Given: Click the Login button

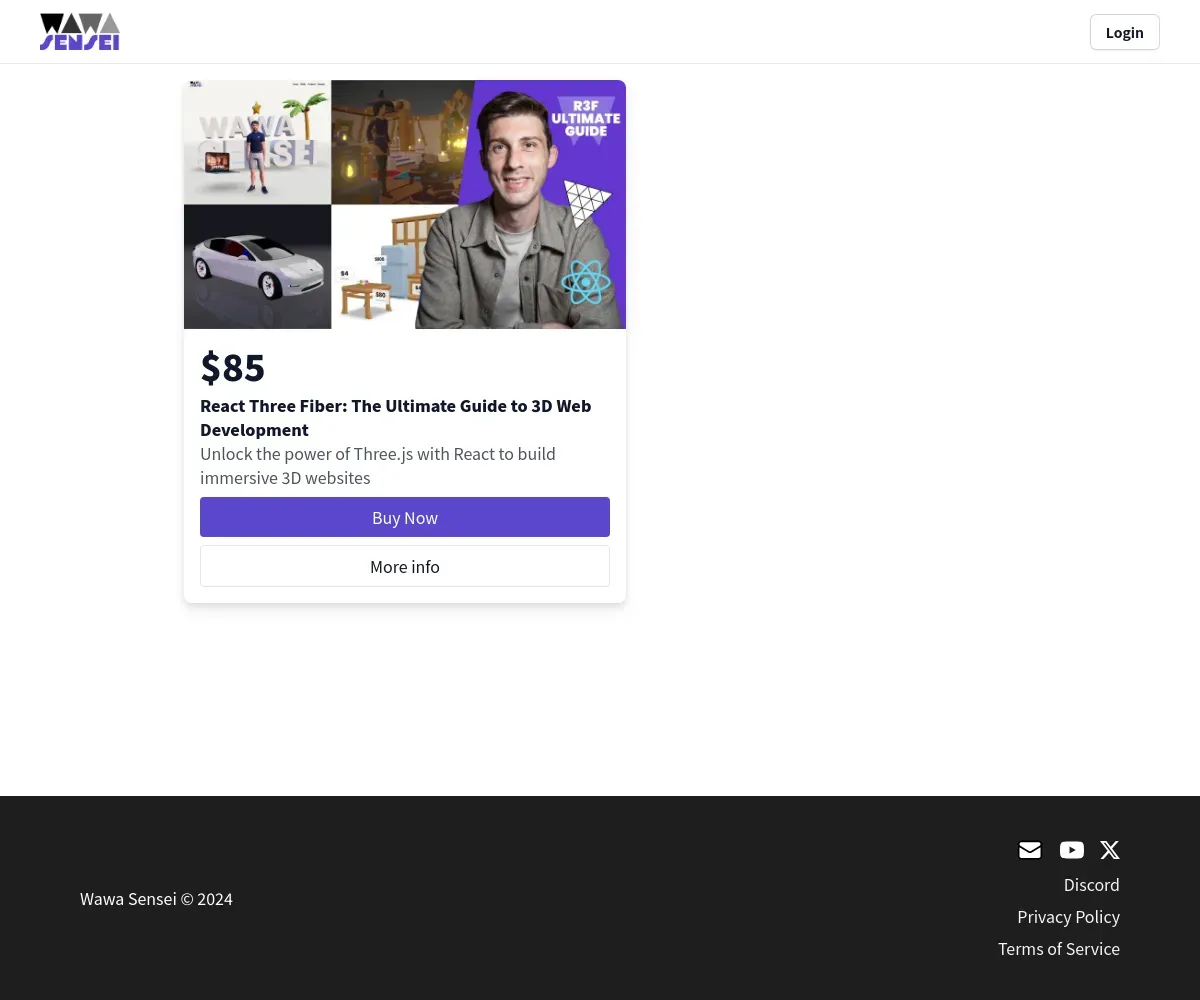Looking at the screenshot, I should click(x=1125, y=32).
